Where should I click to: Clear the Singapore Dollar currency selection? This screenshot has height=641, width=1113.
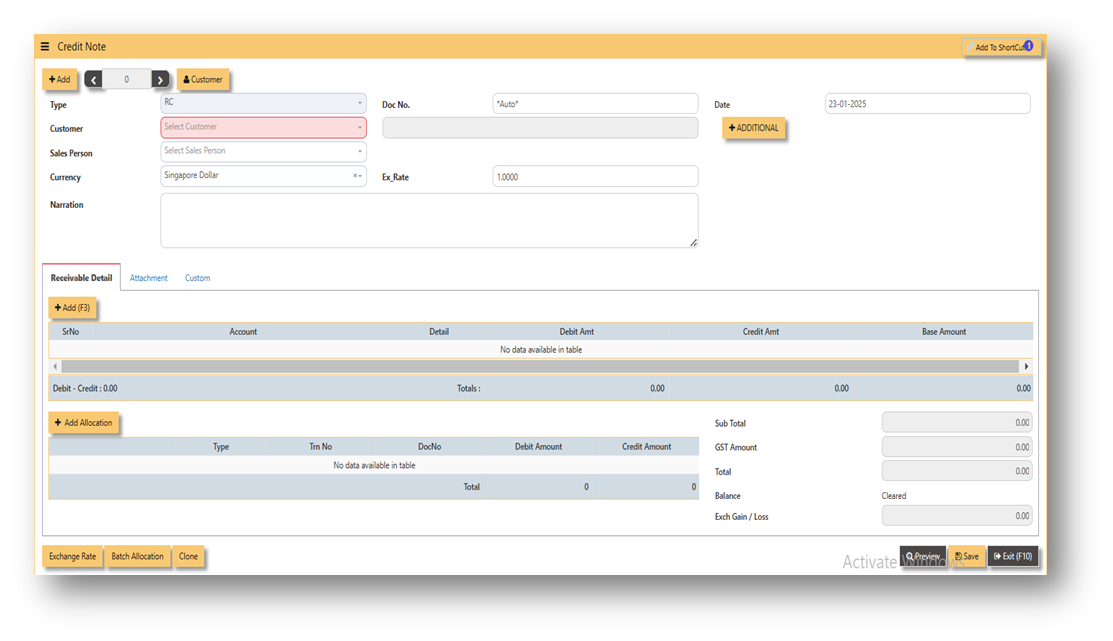(x=354, y=176)
